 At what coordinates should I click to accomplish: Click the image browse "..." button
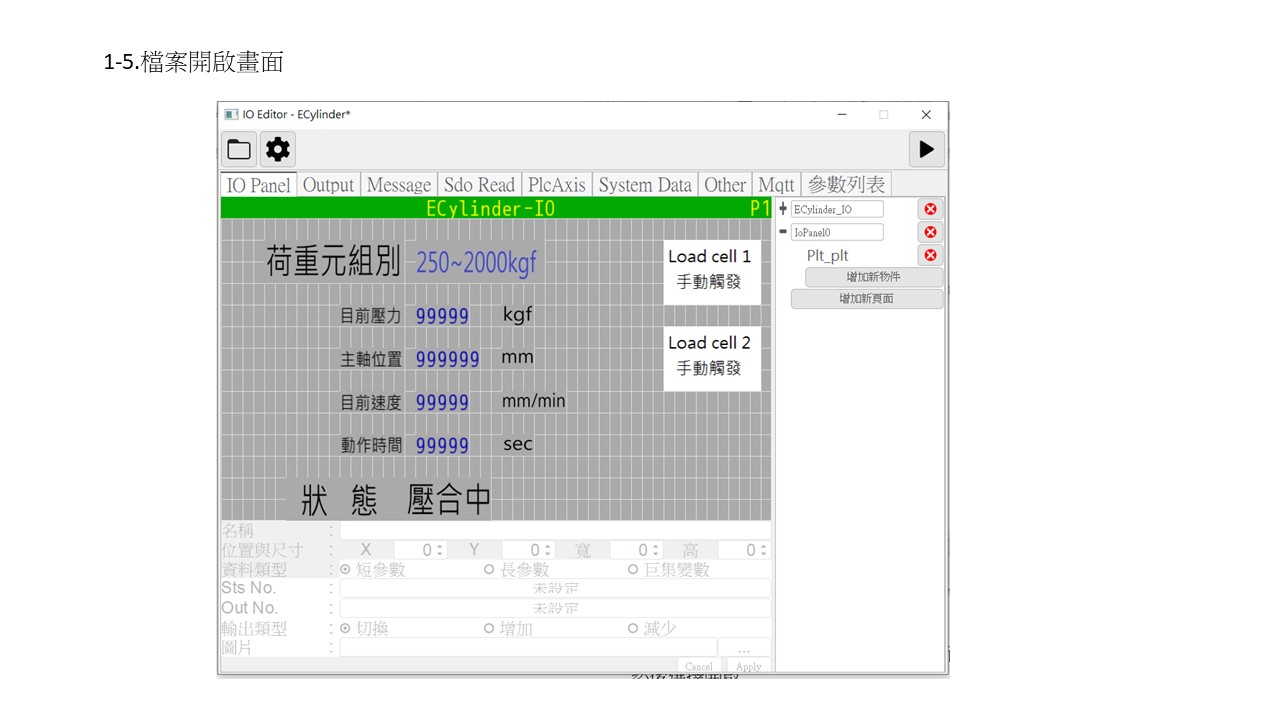click(x=744, y=648)
